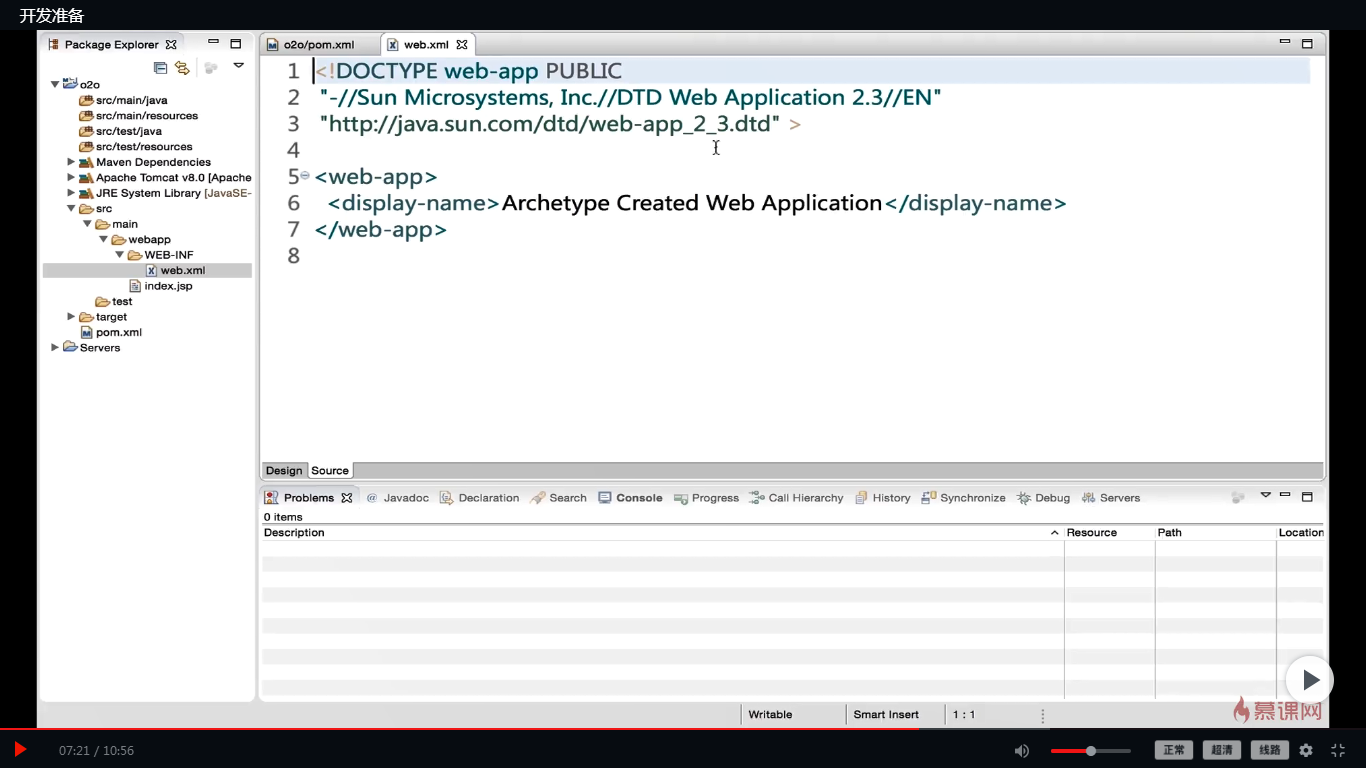
Task: Switch to o2o/pom.xml editor tab
Action: click(319, 45)
